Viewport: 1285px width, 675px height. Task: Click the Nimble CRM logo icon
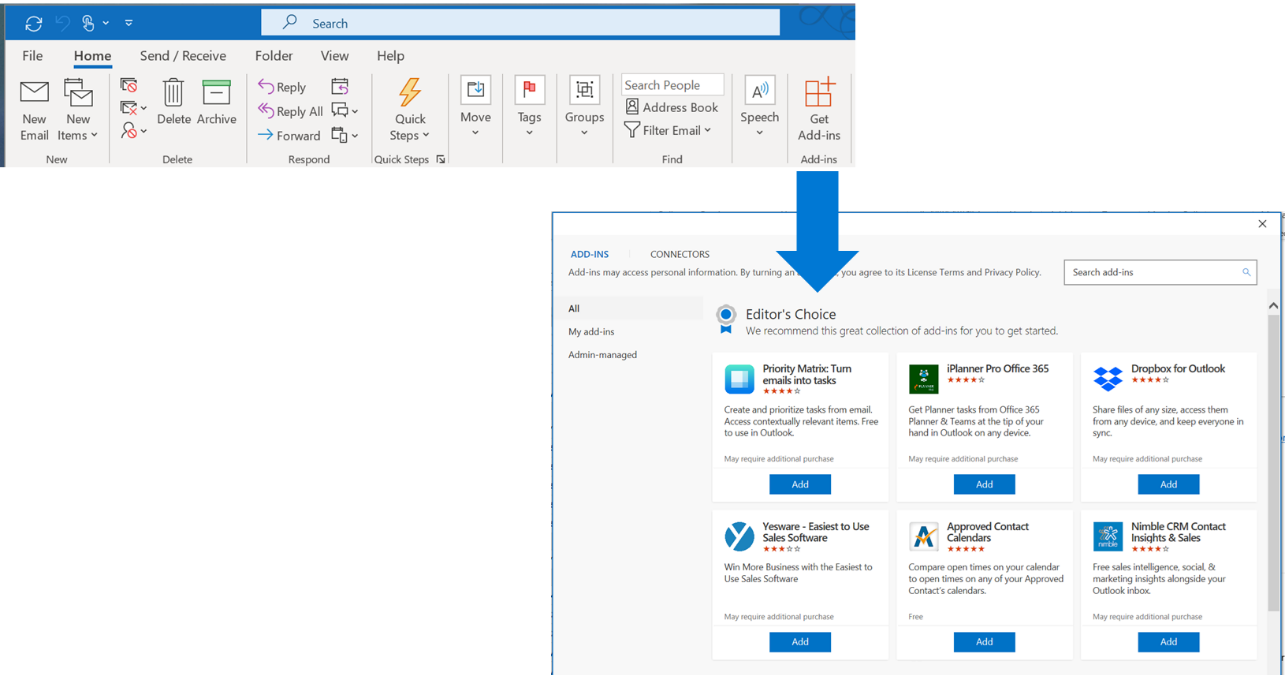coord(1108,537)
